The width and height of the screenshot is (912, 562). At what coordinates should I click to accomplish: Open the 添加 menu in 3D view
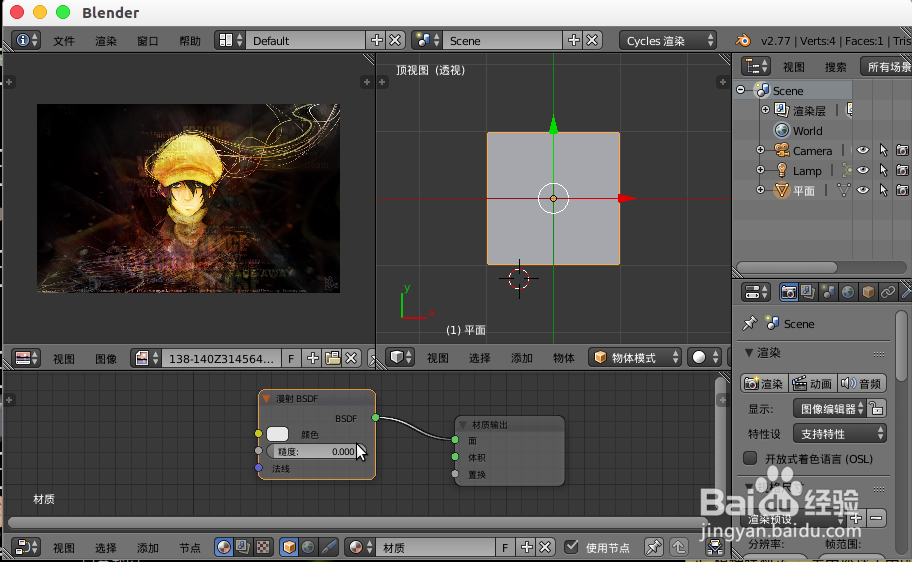click(x=522, y=358)
